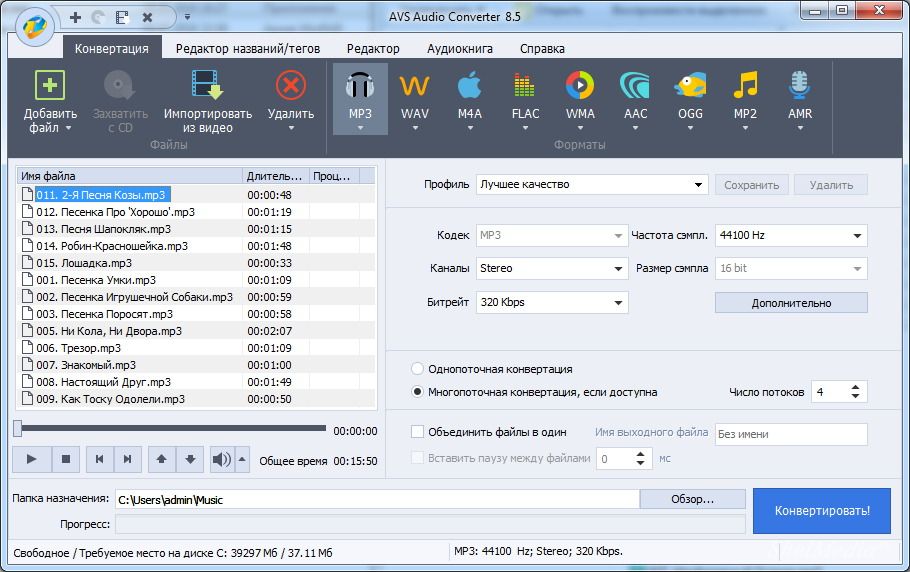The width and height of the screenshot is (910, 572).
Task: Open the Справка tab
Action: (542, 49)
